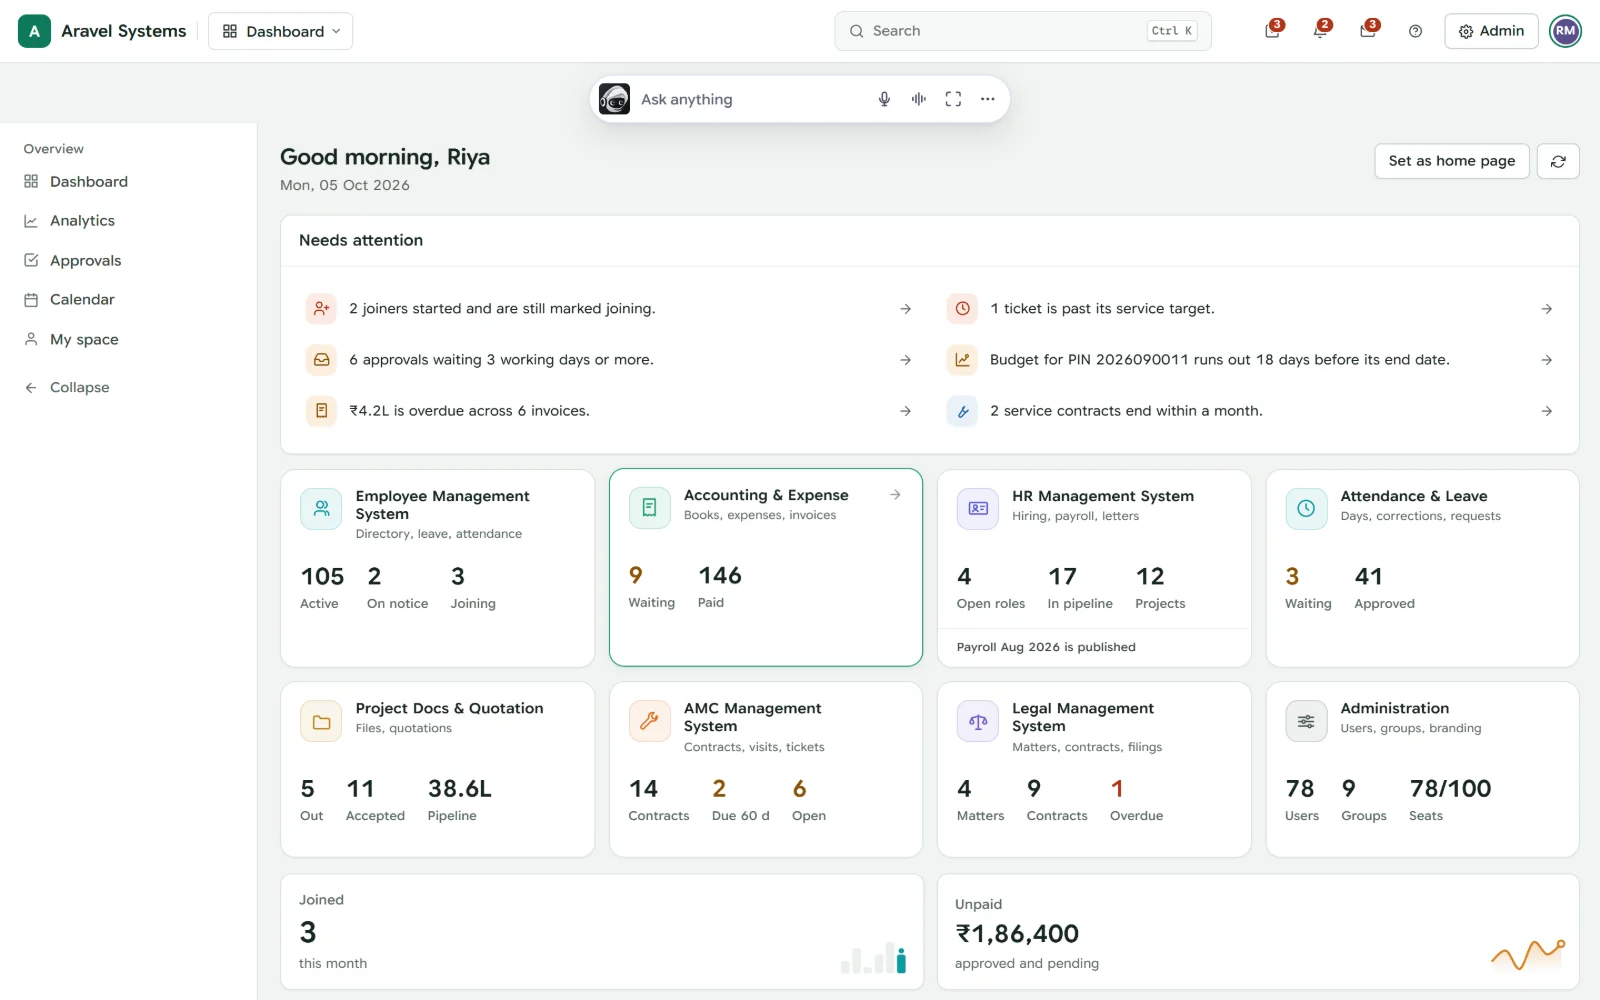
Task: Open the three-dot menu in Ask anything bar
Action: pos(988,99)
